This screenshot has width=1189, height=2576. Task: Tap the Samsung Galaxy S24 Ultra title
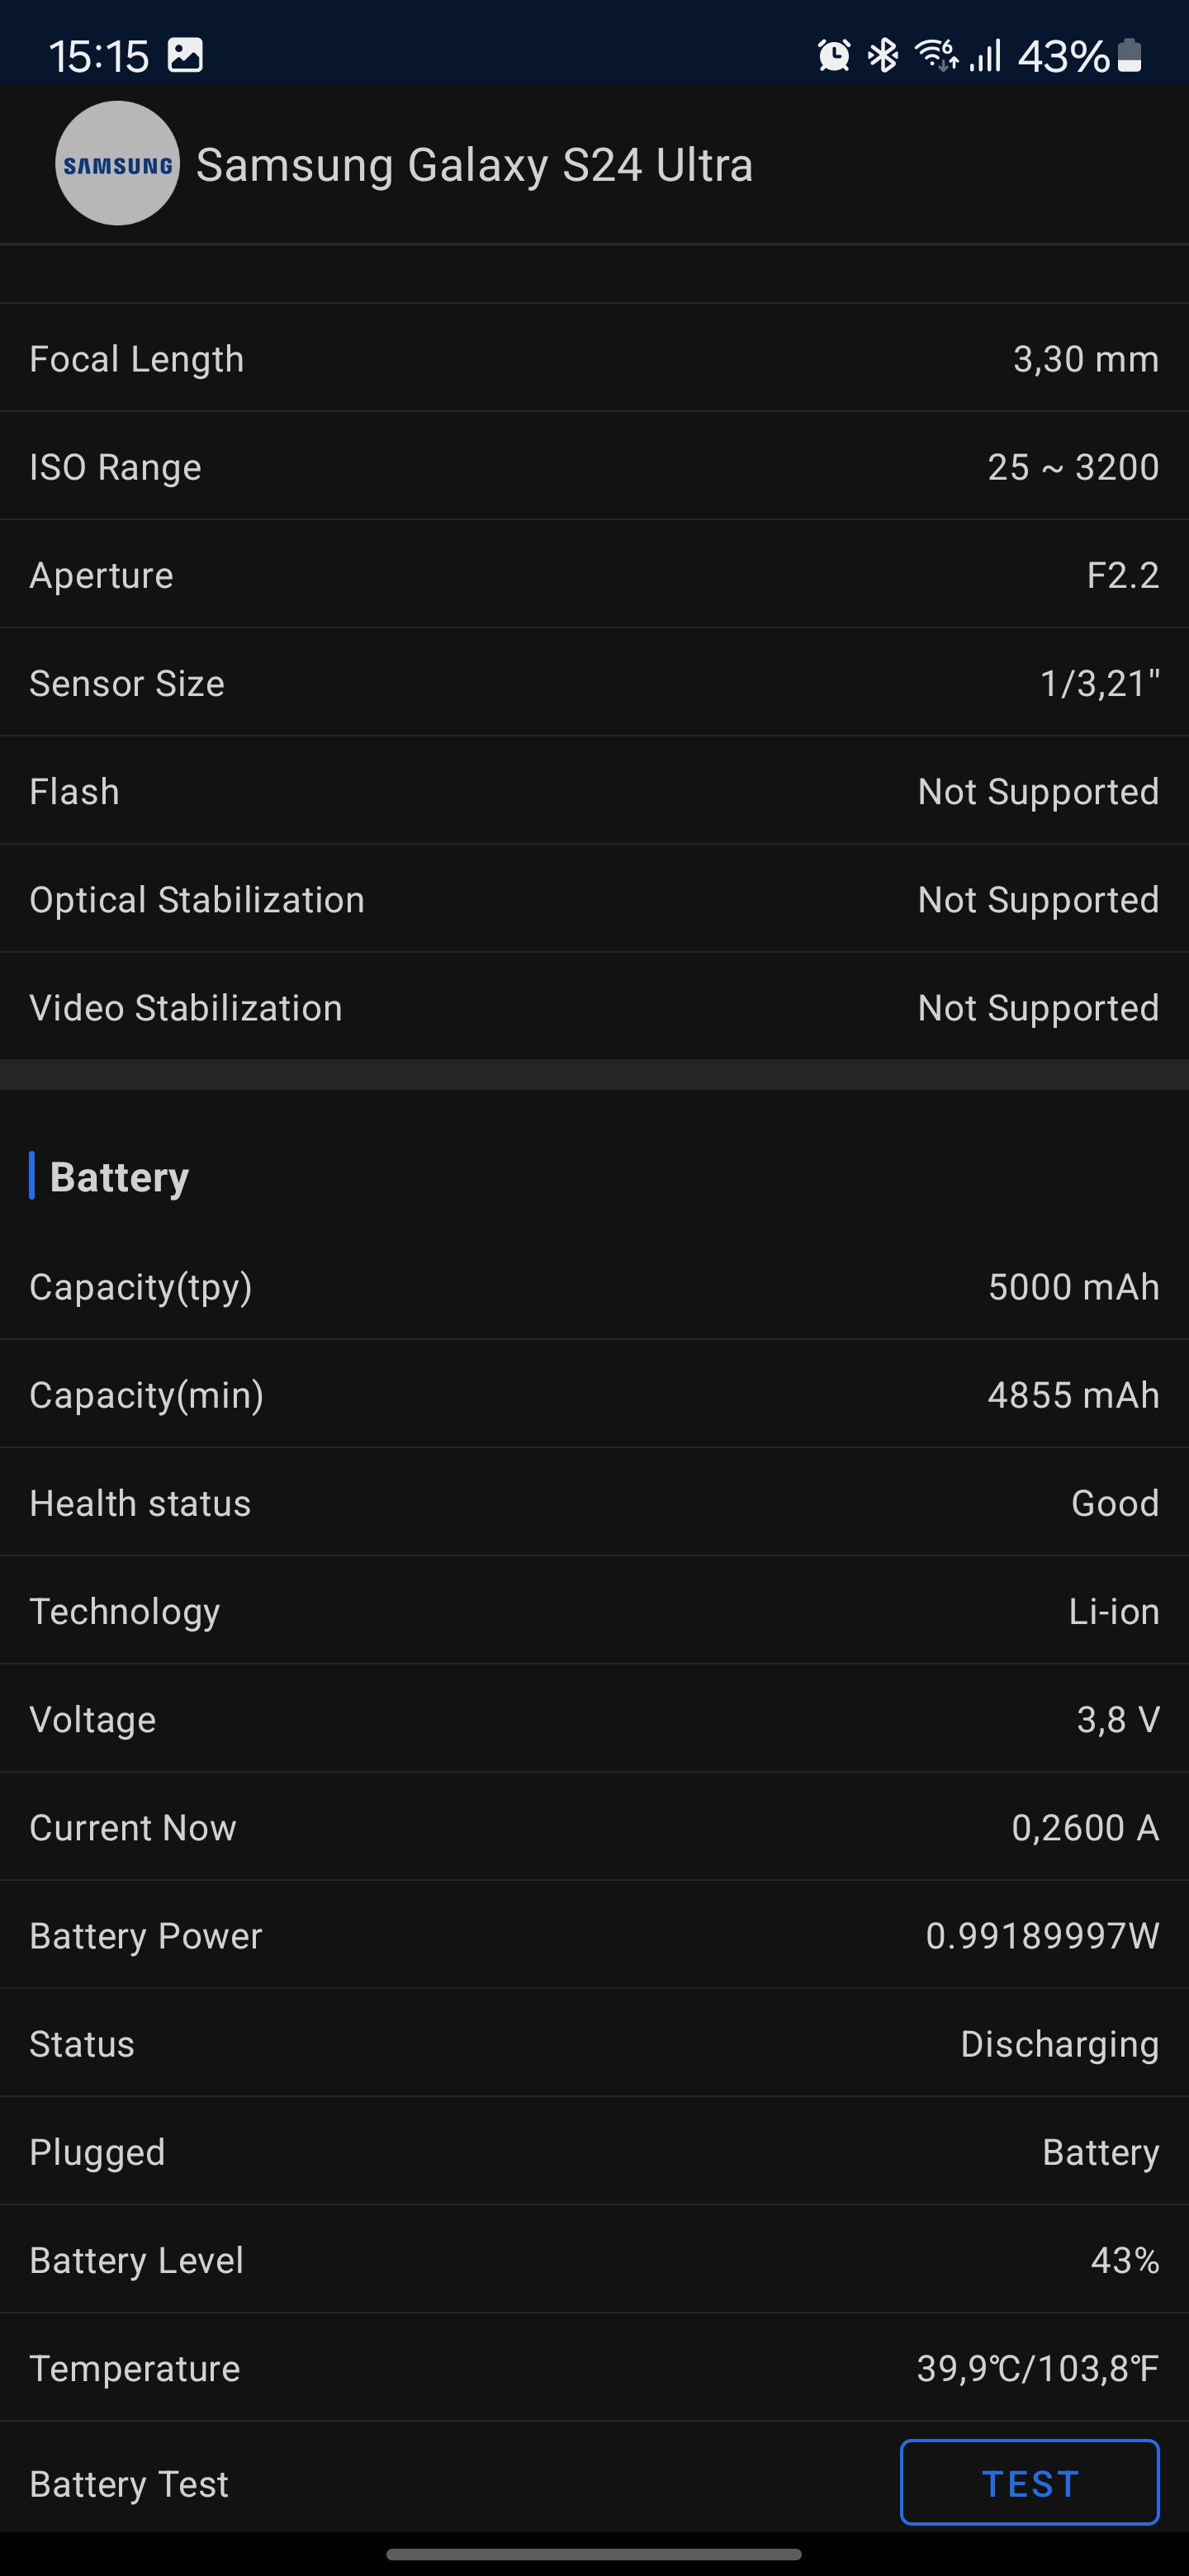tap(474, 166)
